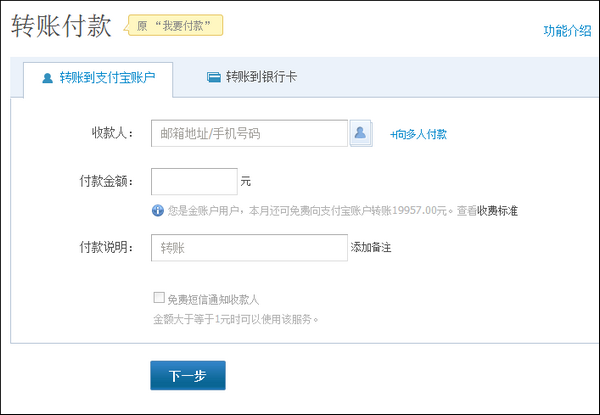Click the text 金额大于等于1元时可以使用该服务
This screenshot has height=415, width=600.
pos(236,319)
